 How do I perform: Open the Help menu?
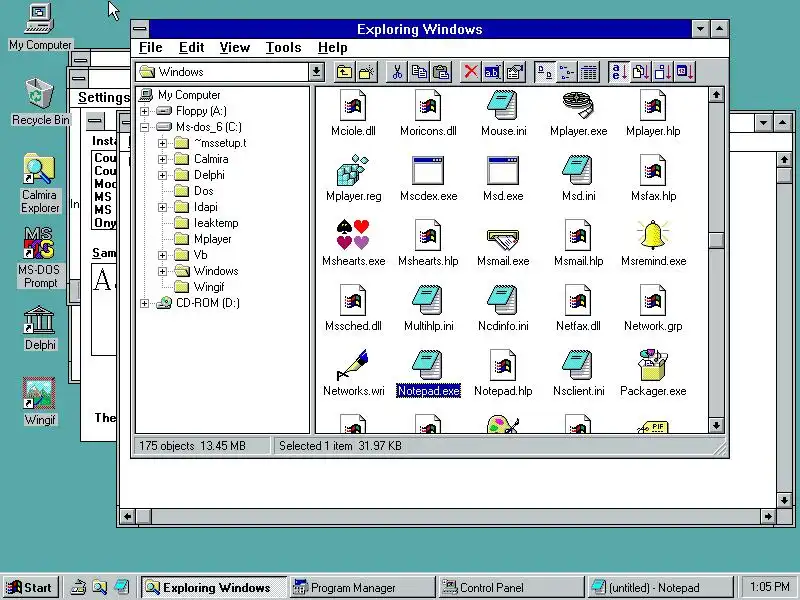click(333, 47)
